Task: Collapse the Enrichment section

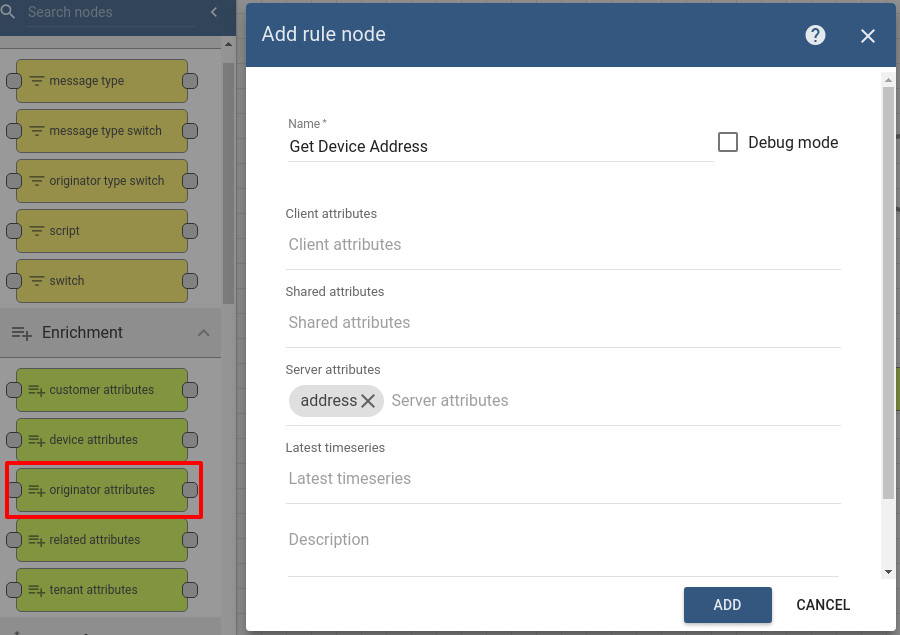Action: 203,333
